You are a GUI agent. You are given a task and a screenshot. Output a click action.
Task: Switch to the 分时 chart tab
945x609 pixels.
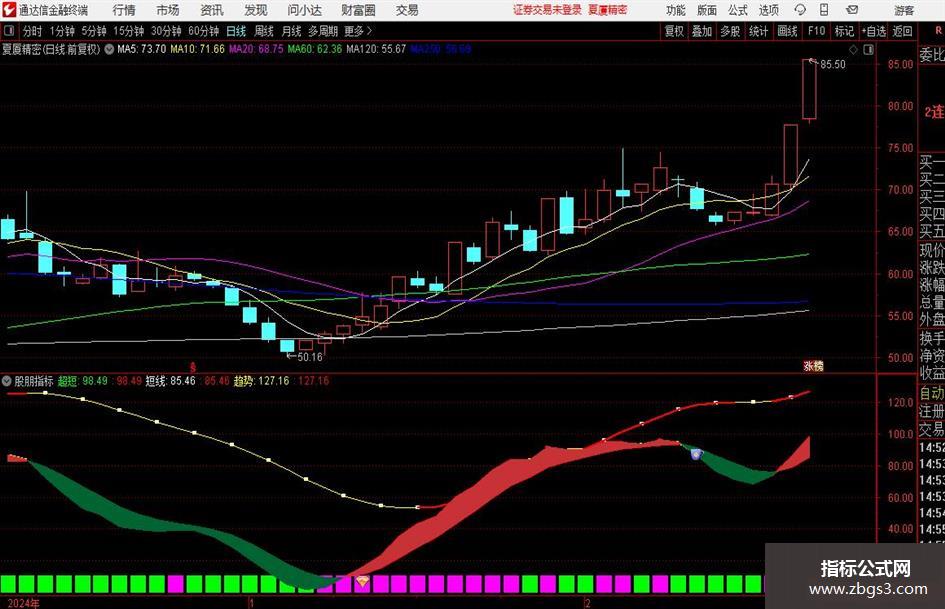(x=33, y=31)
